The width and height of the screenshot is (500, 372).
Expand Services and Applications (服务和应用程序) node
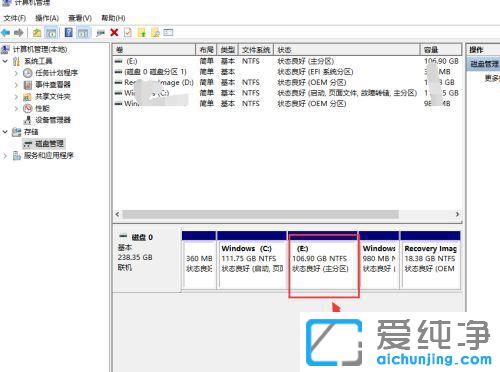(5, 156)
